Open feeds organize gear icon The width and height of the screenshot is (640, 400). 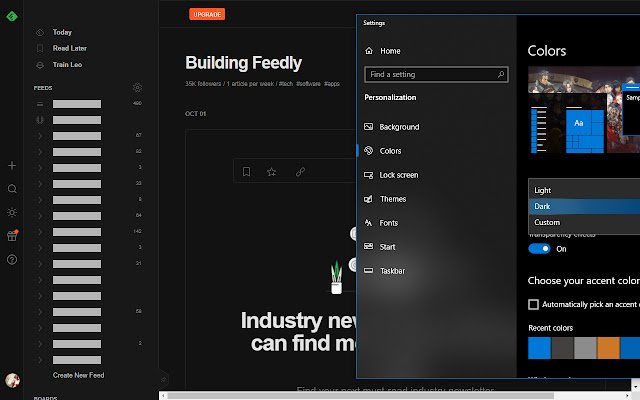(x=137, y=87)
